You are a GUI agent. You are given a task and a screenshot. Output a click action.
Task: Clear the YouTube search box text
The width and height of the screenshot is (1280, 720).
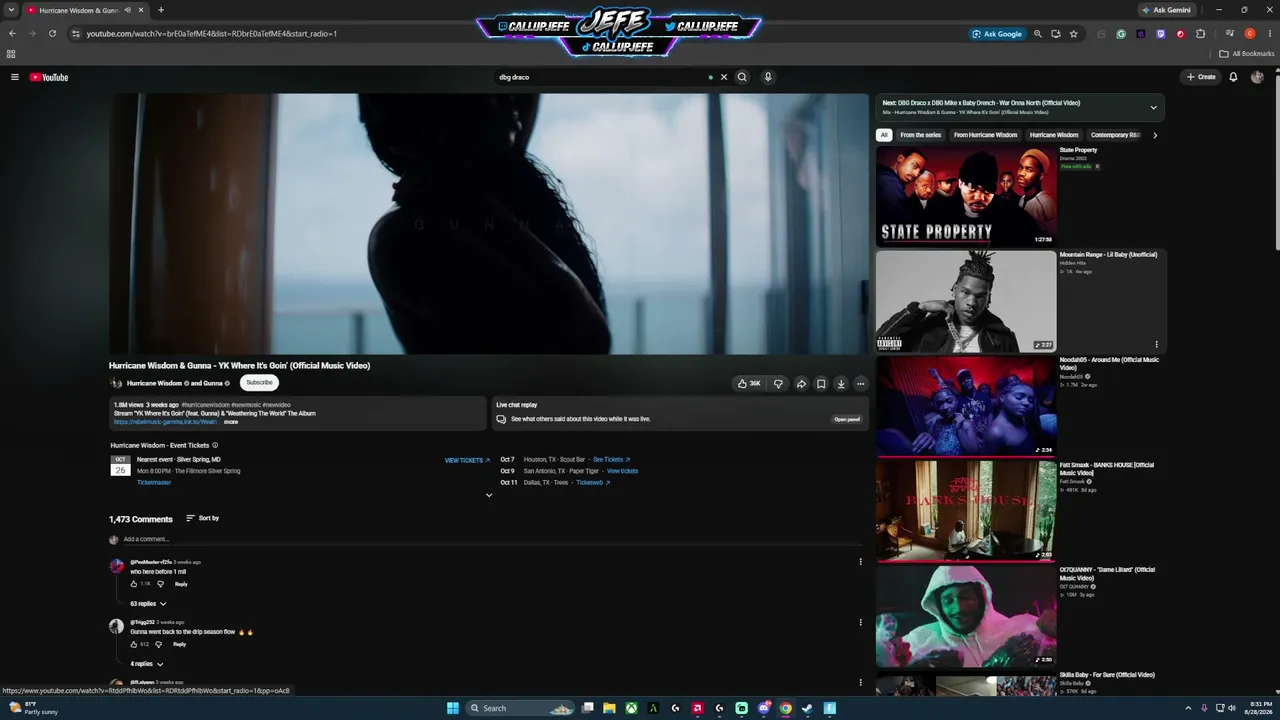click(724, 77)
